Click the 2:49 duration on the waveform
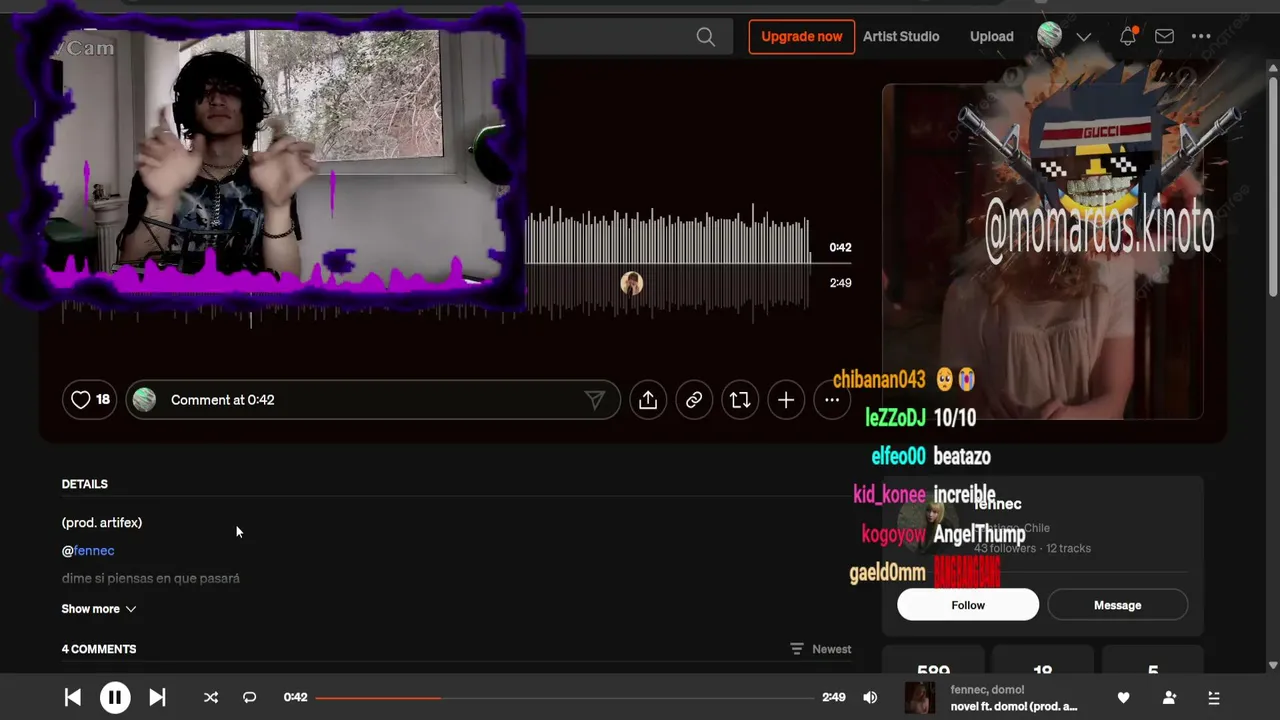Screen dimensions: 1280x720 point(840,283)
